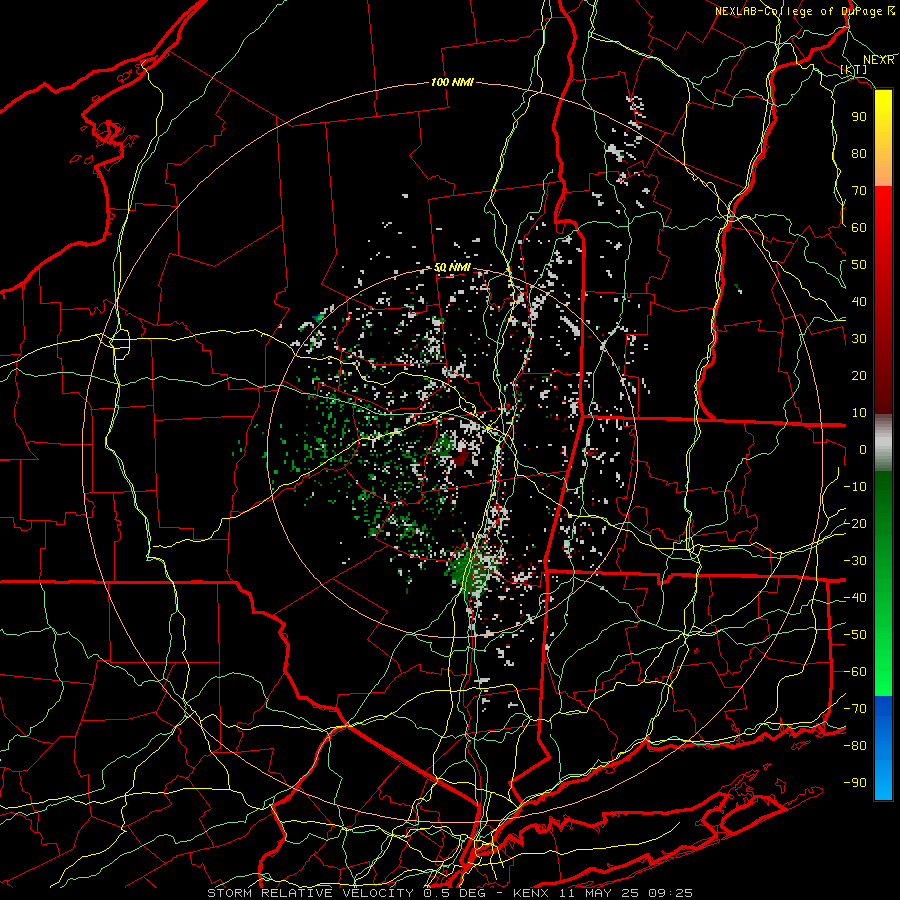900x900 pixels.
Task: Click the dark green colorbar segment near -20
Action: coord(883,517)
